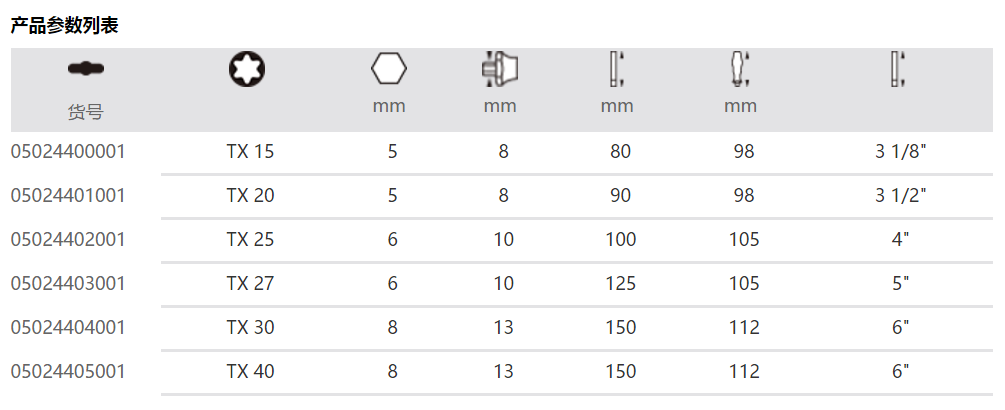Click the 3 1/2" length value

tap(901, 196)
